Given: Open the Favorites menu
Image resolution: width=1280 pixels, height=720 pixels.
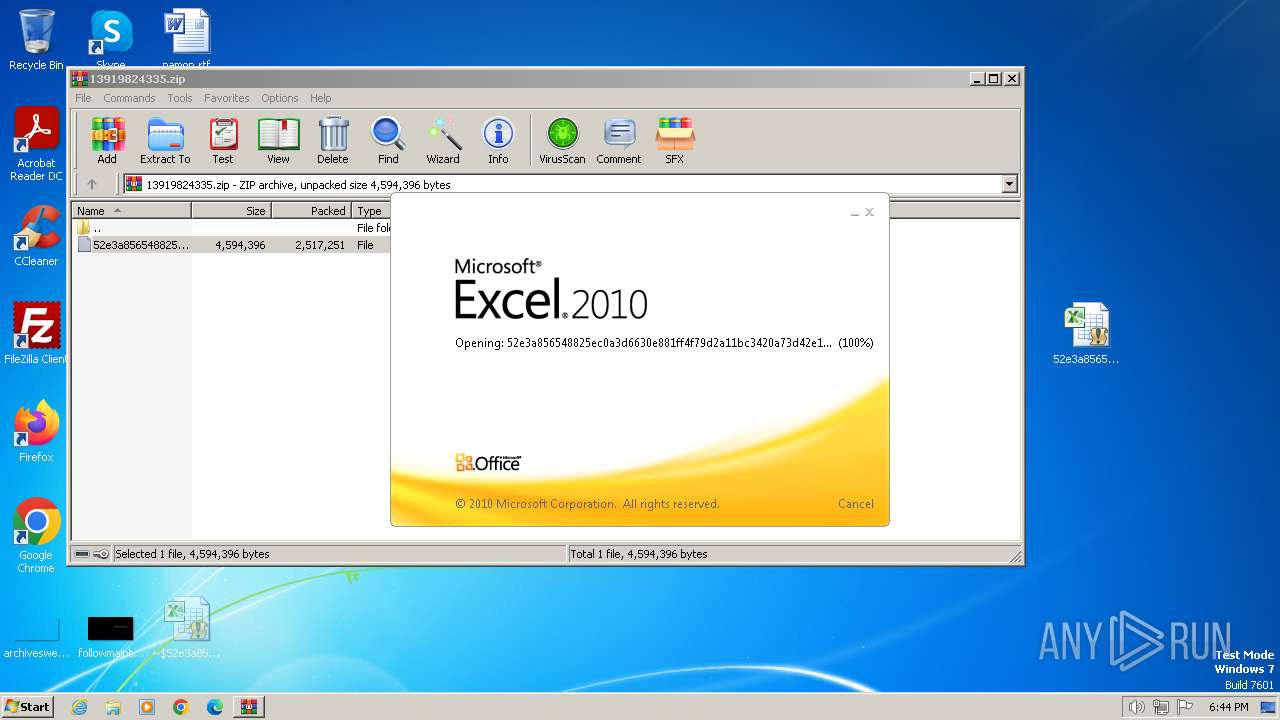Looking at the screenshot, I should coord(227,98).
